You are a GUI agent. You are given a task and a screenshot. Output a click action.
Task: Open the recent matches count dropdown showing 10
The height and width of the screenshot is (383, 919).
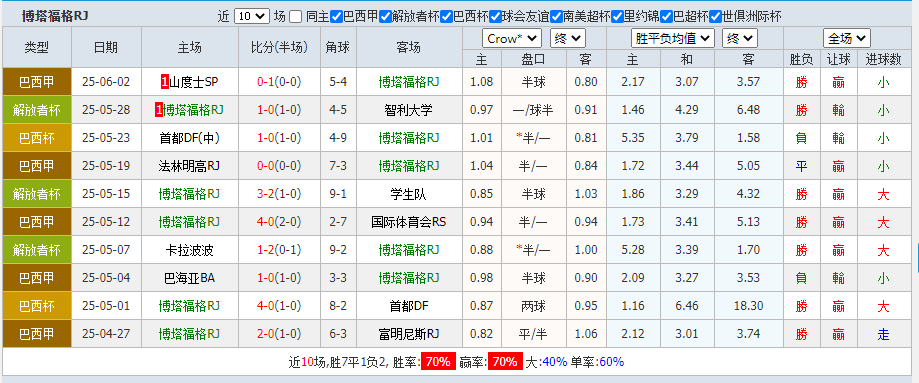[x=251, y=16]
